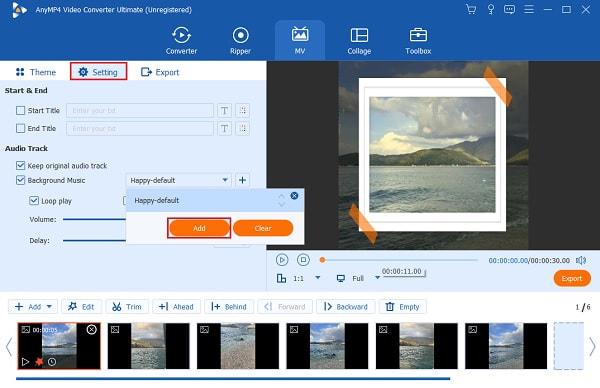
Task: Uncheck Keep original audio track
Action: click(x=20, y=165)
